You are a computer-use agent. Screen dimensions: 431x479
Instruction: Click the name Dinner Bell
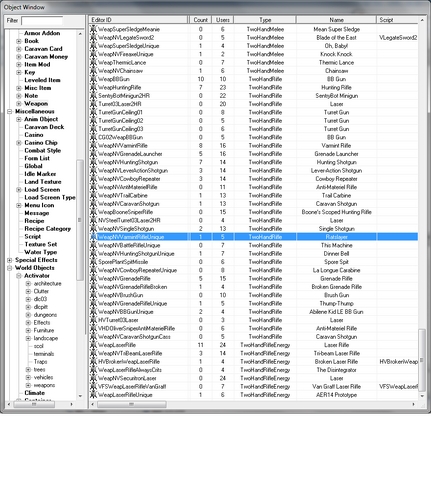pyautogui.click(x=336, y=254)
